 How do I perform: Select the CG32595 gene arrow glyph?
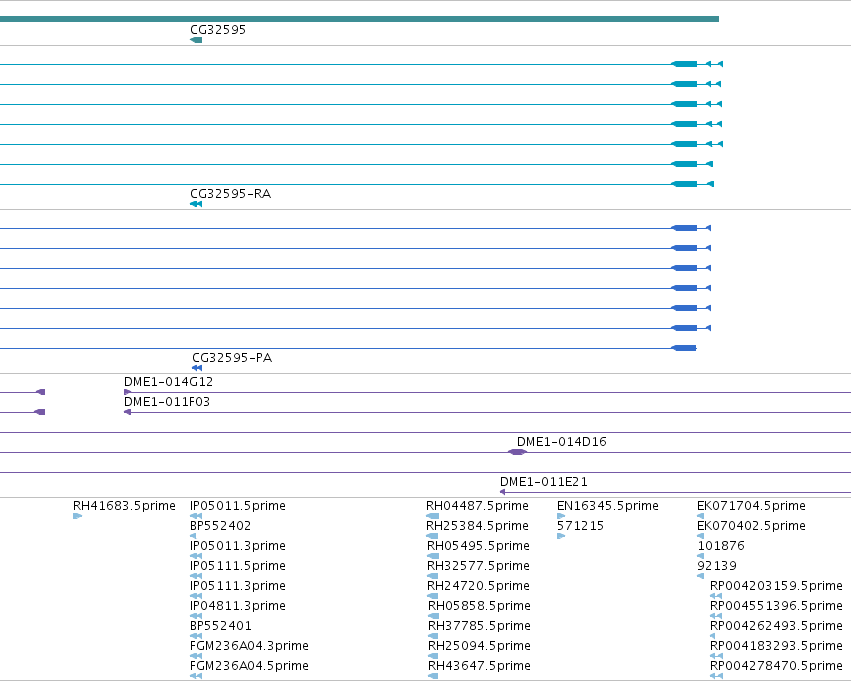pos(196,40)
